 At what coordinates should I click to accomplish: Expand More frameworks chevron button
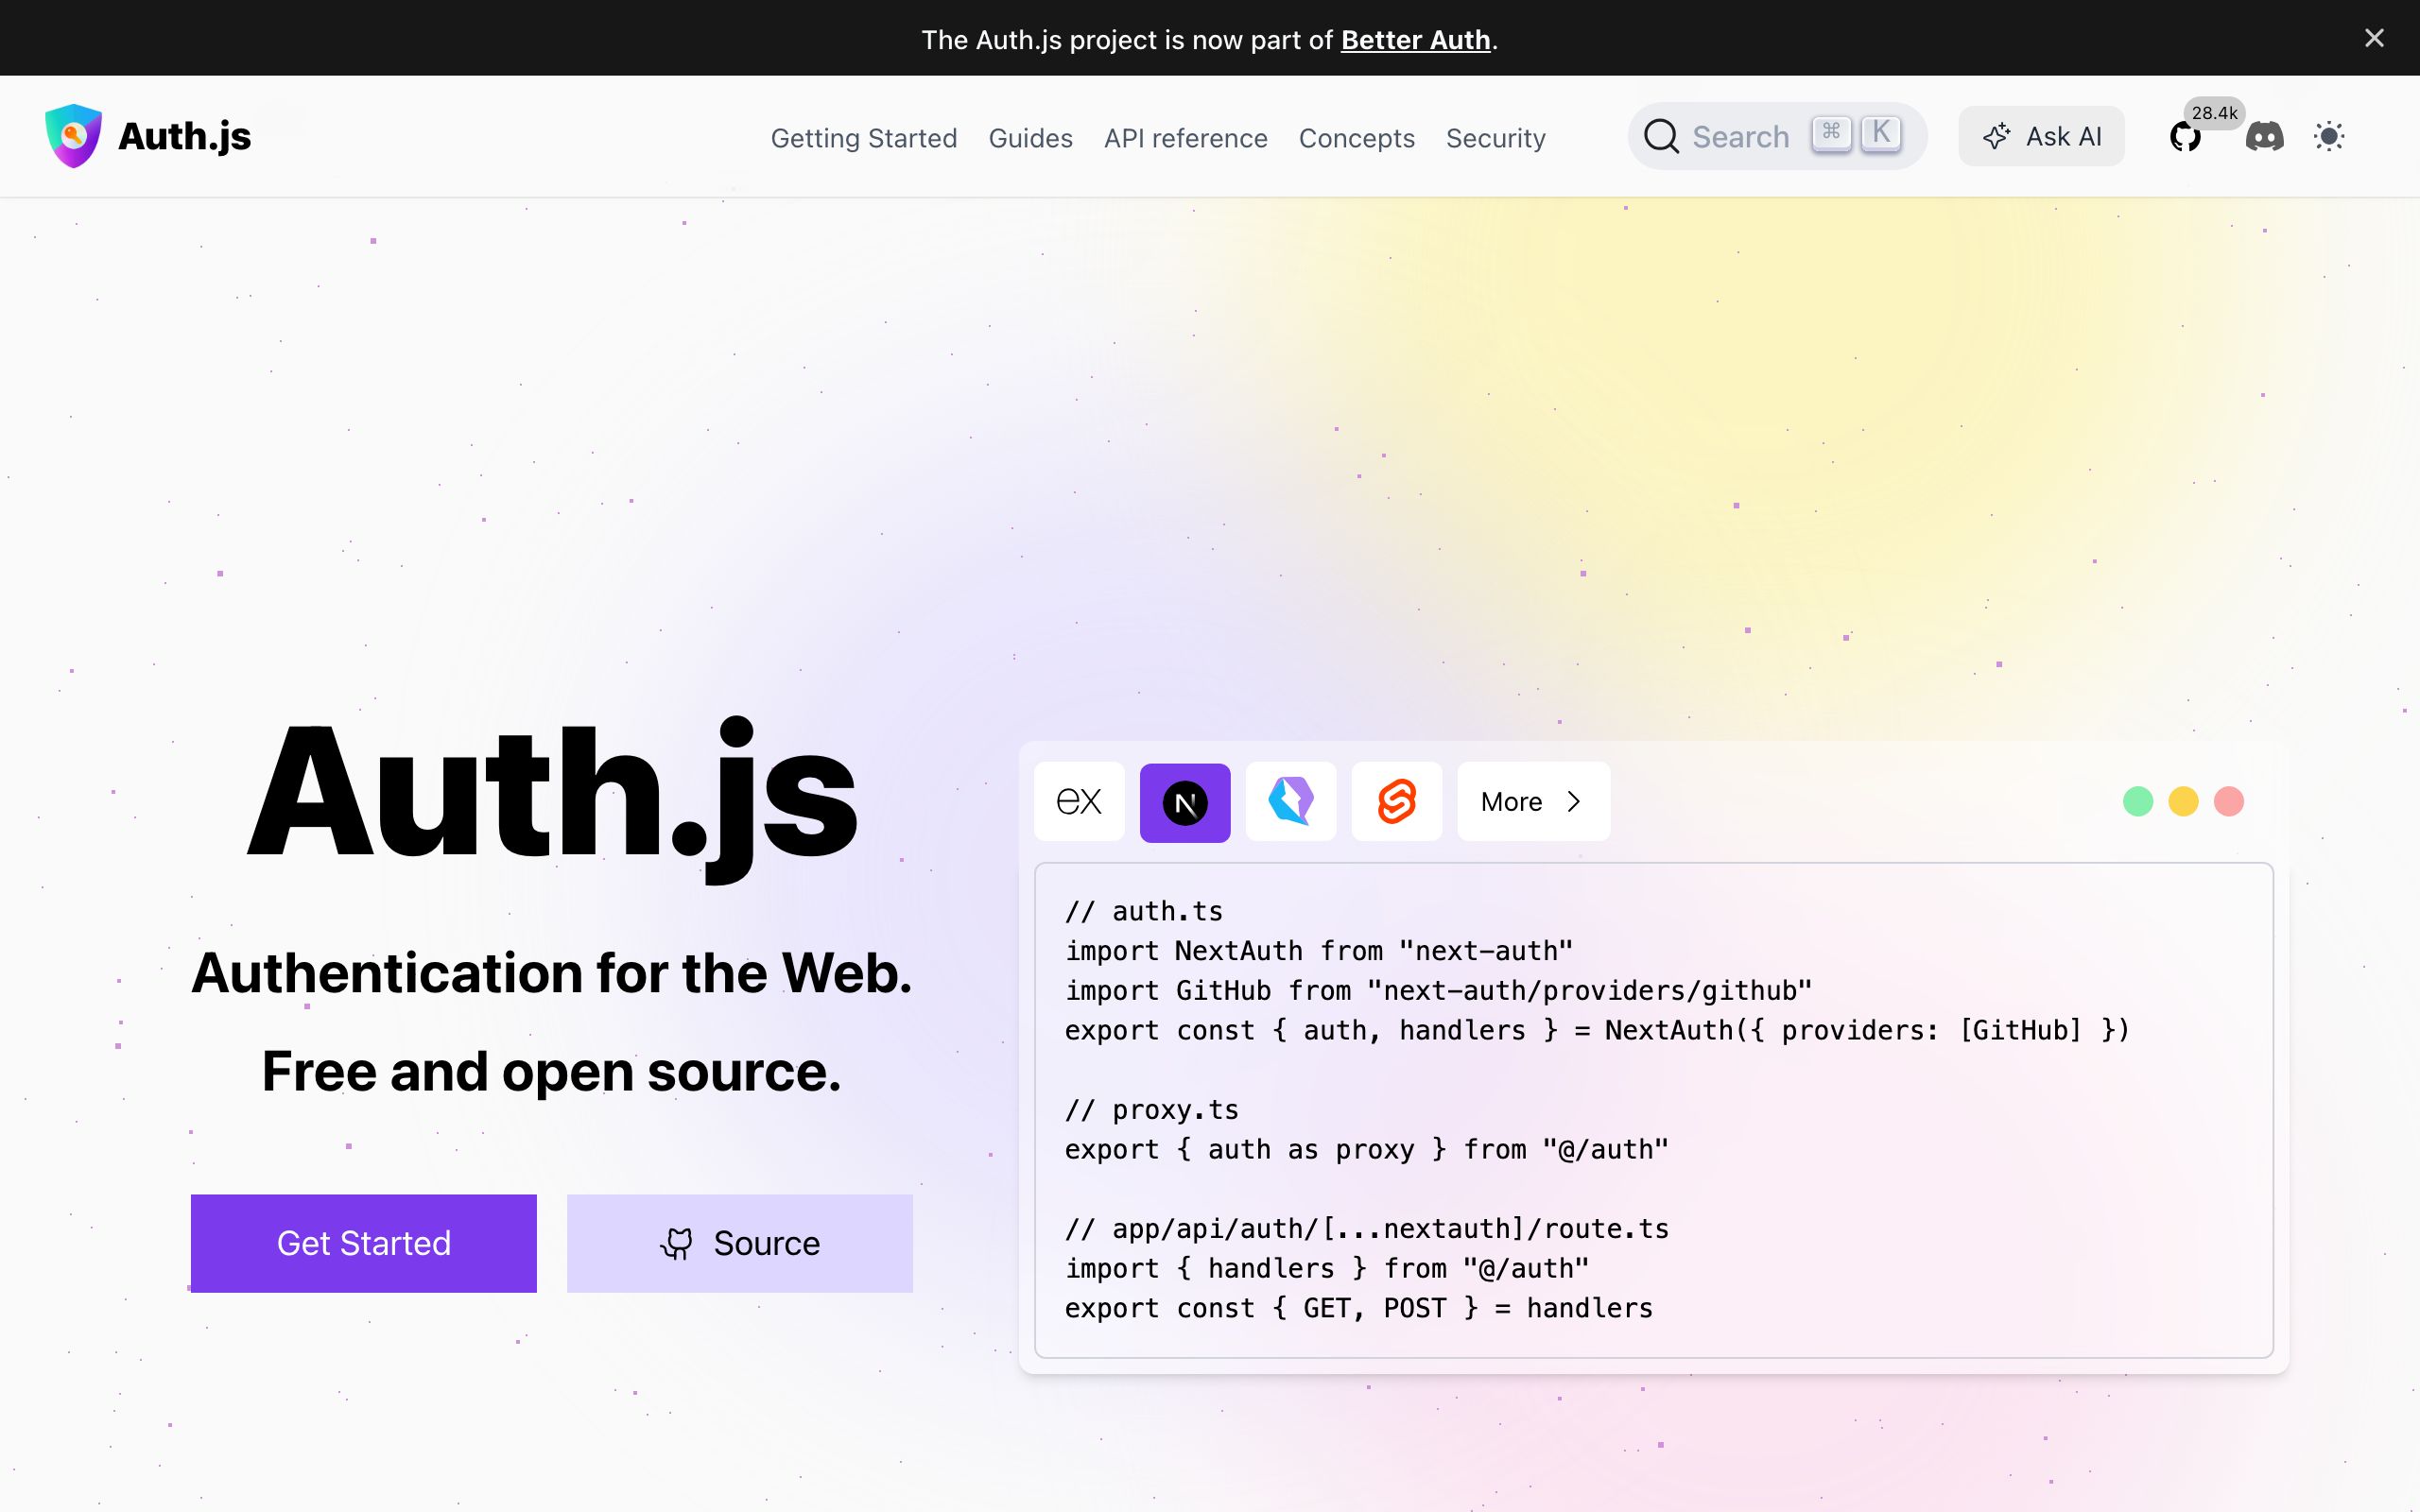(1533, 802)
